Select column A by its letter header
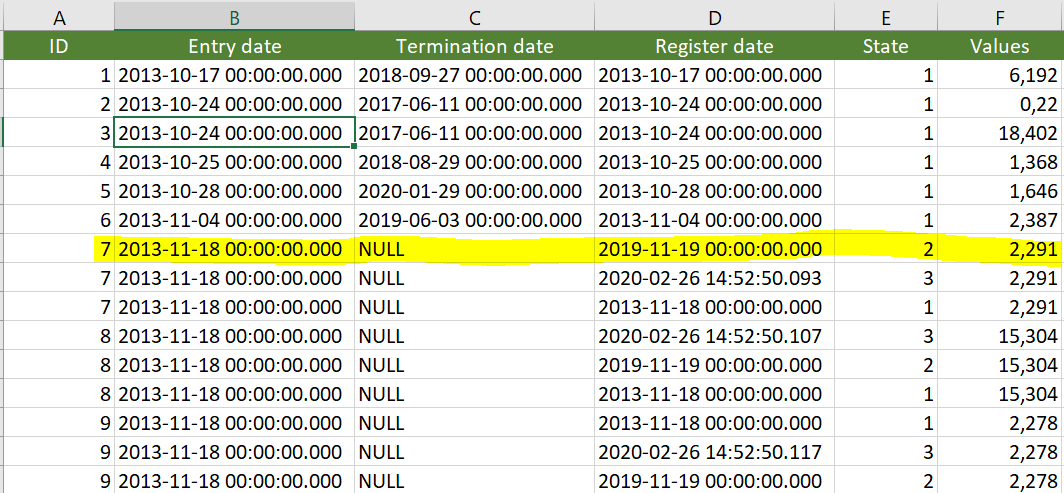Screen dimensions: 1064x493 point(59,18)
